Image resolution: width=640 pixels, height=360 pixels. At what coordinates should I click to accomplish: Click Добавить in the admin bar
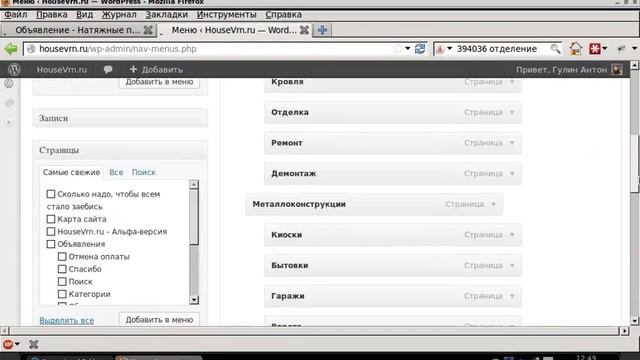[162, 70]
